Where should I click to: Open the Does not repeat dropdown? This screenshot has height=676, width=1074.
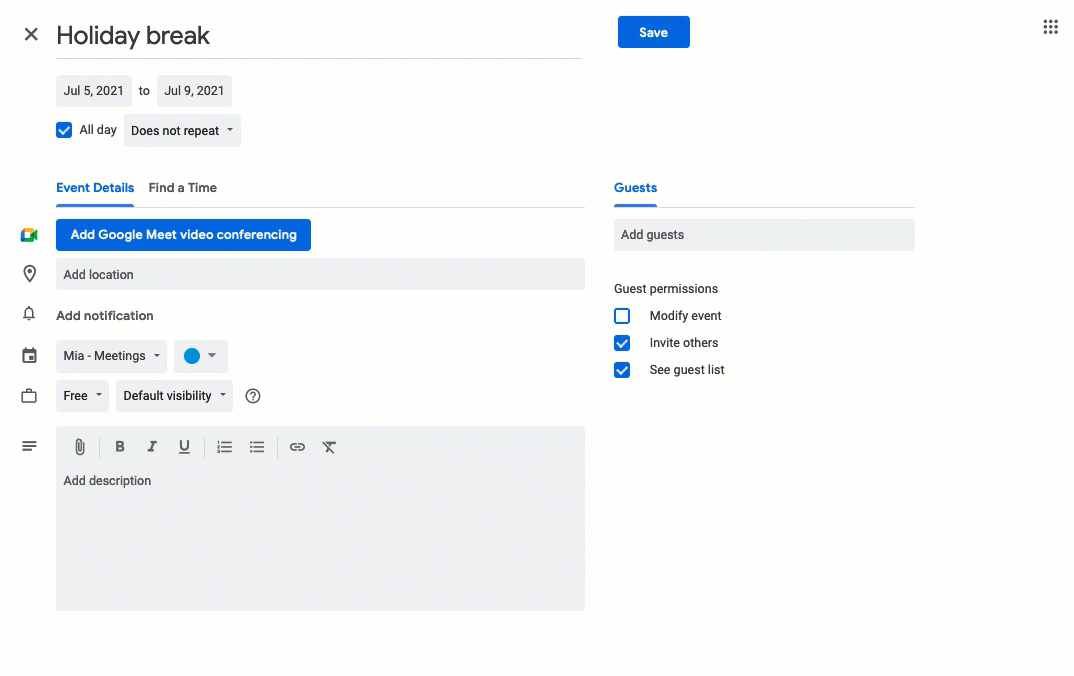(182, 130)
